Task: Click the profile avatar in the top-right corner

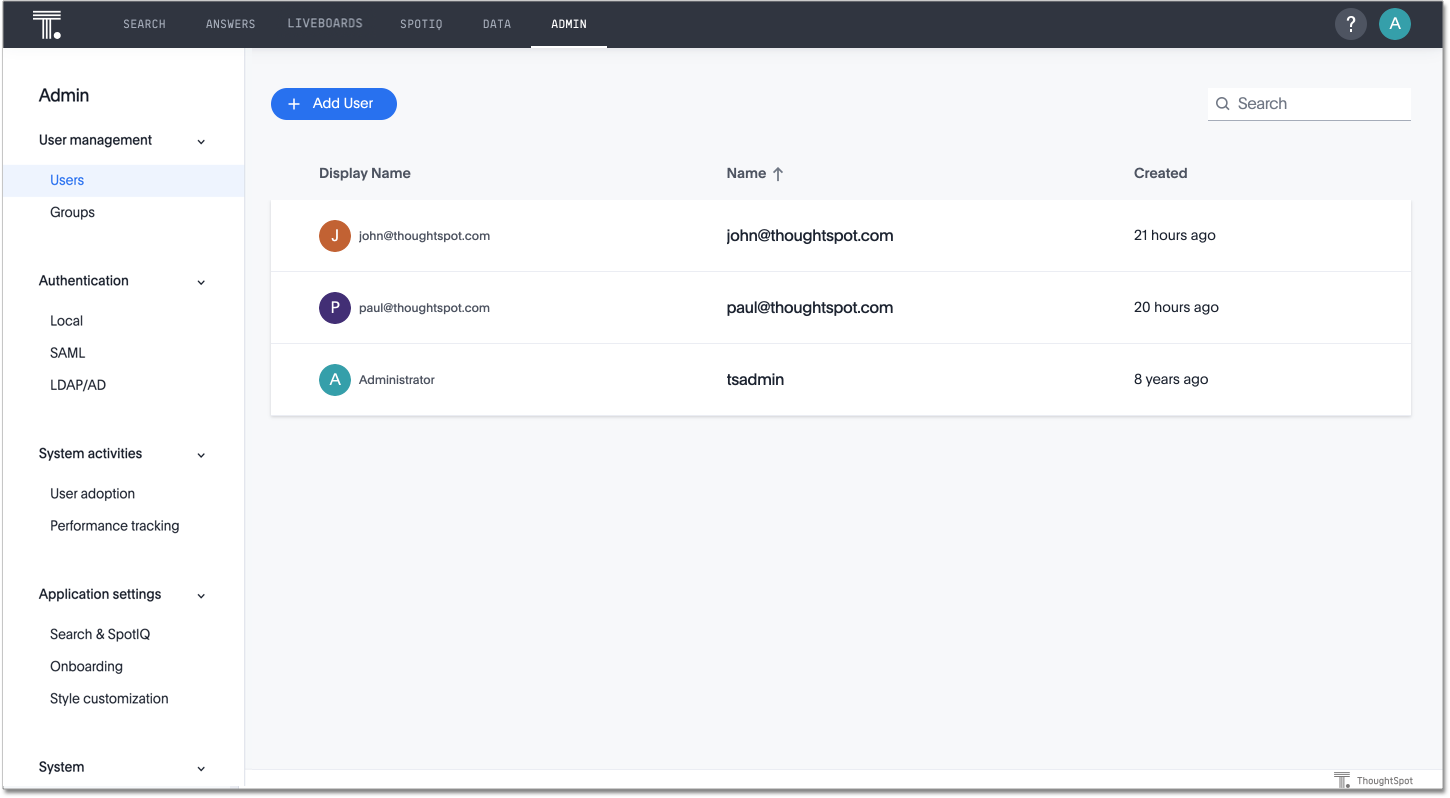Action: [1395, 23]
